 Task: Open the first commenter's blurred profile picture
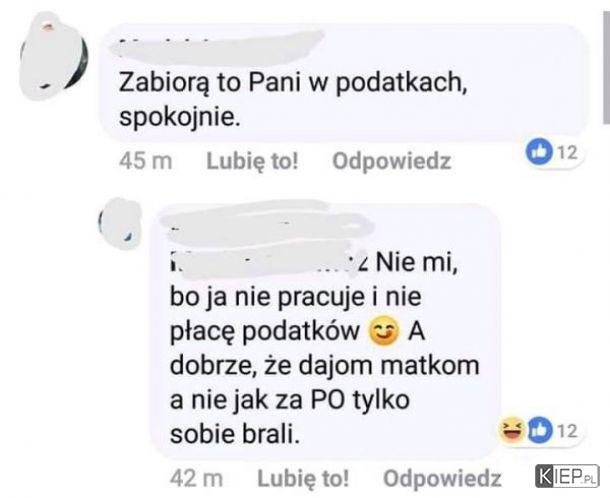click(53, 55)
